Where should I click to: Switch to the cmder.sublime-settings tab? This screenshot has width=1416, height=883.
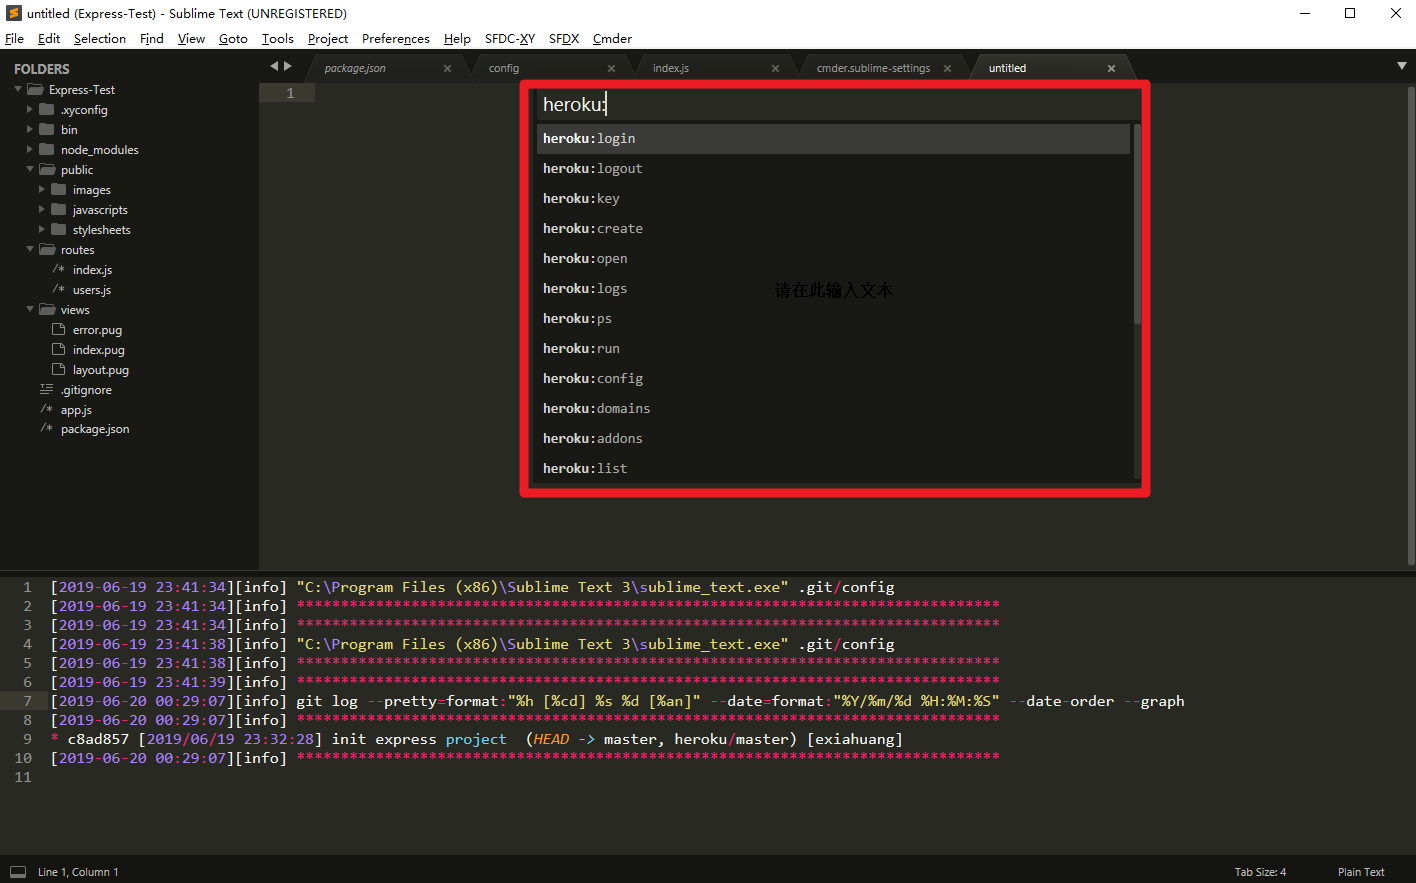pos(873,68)
